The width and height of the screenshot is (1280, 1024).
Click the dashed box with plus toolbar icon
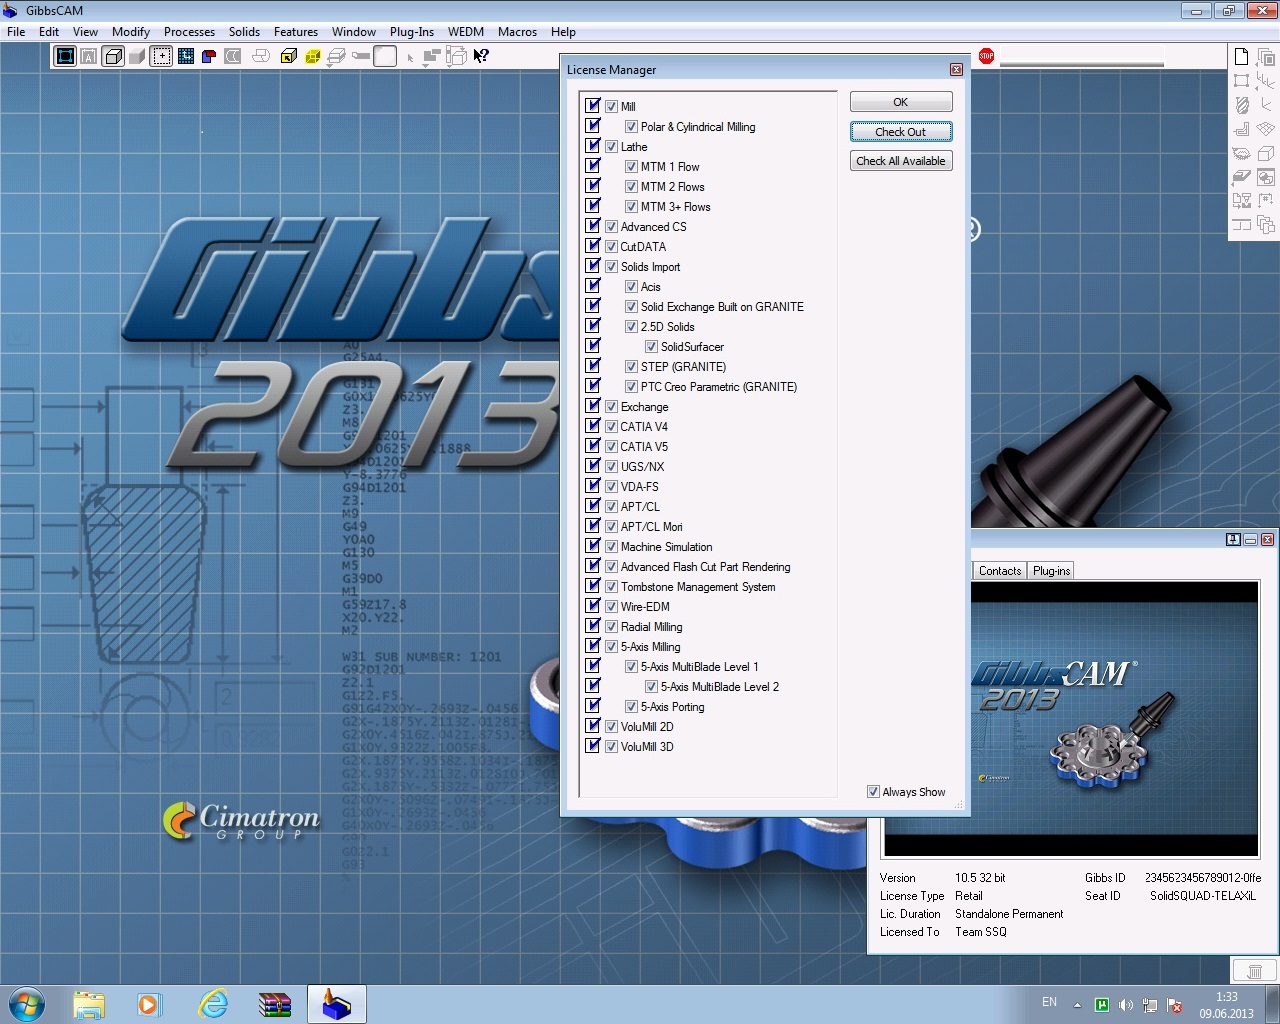pos(161,56)
